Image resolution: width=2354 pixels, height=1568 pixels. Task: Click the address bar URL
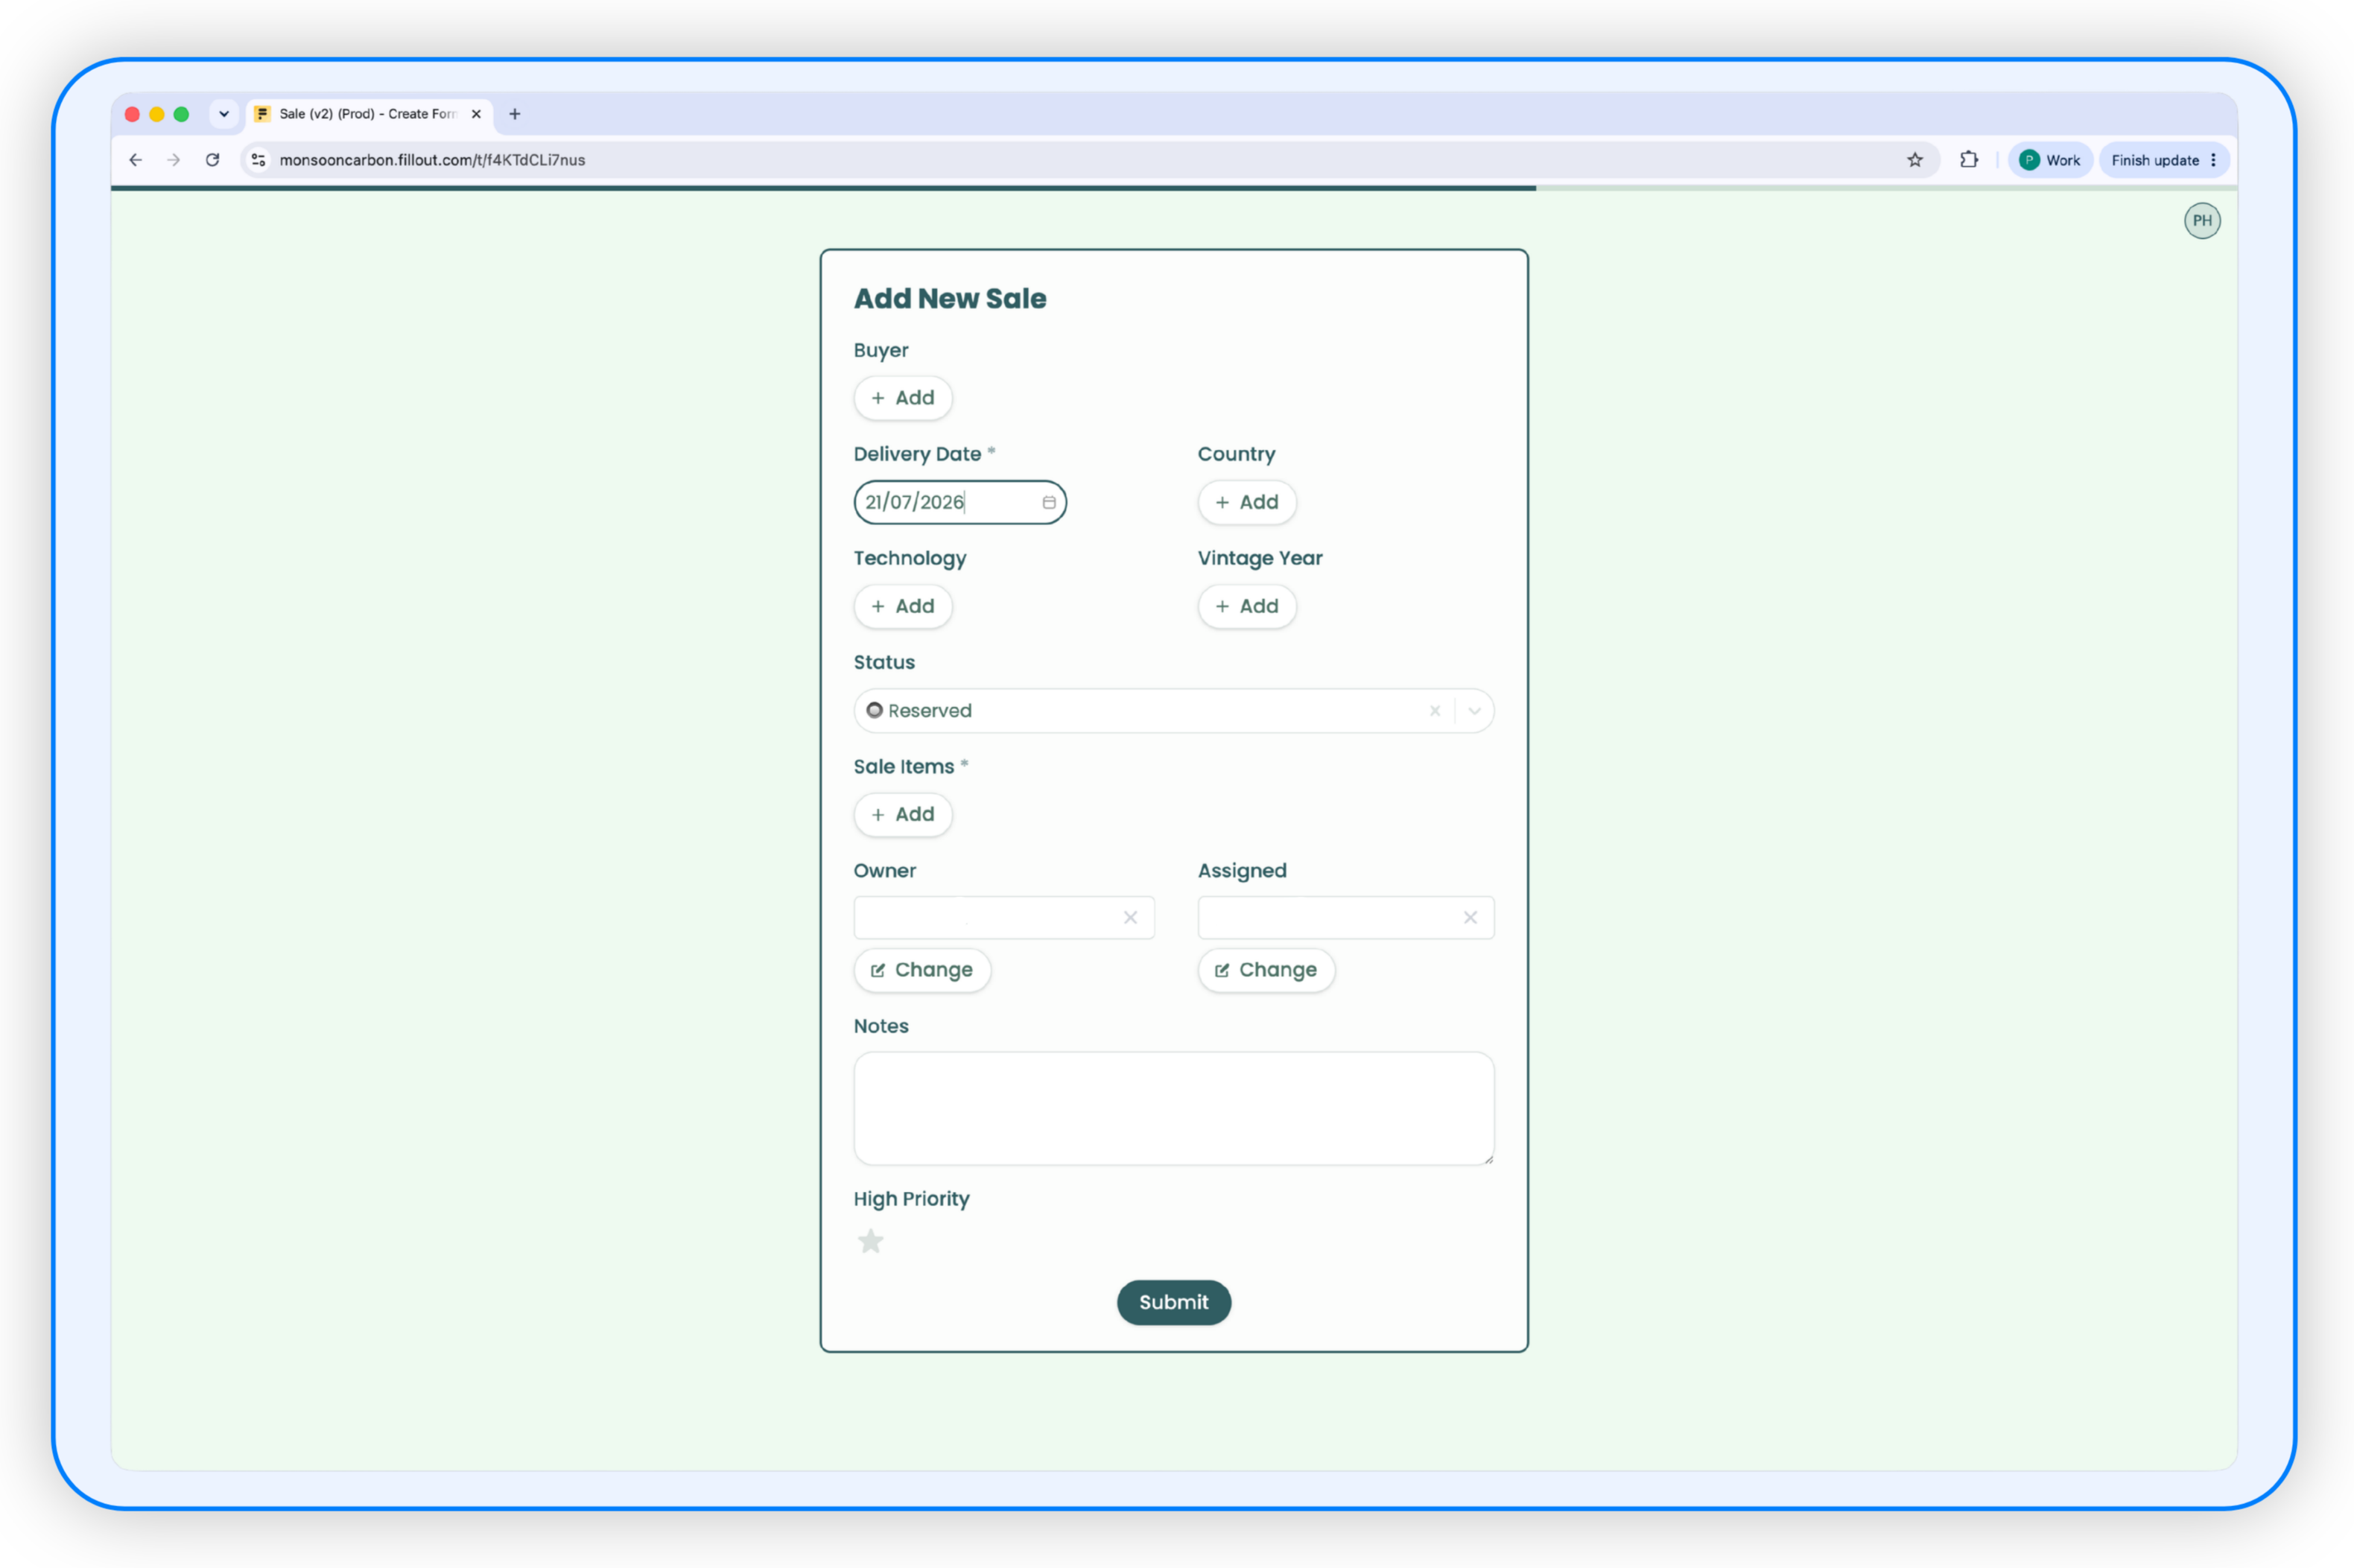click(432, 160)
